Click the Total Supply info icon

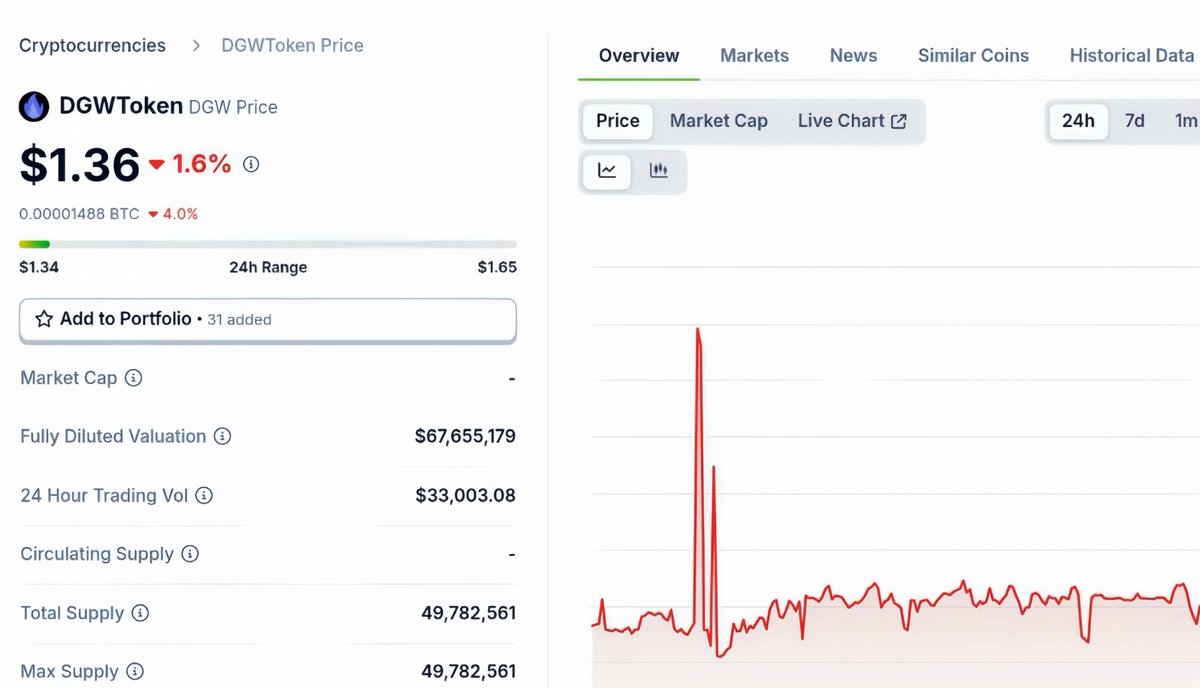pos(138,613)
